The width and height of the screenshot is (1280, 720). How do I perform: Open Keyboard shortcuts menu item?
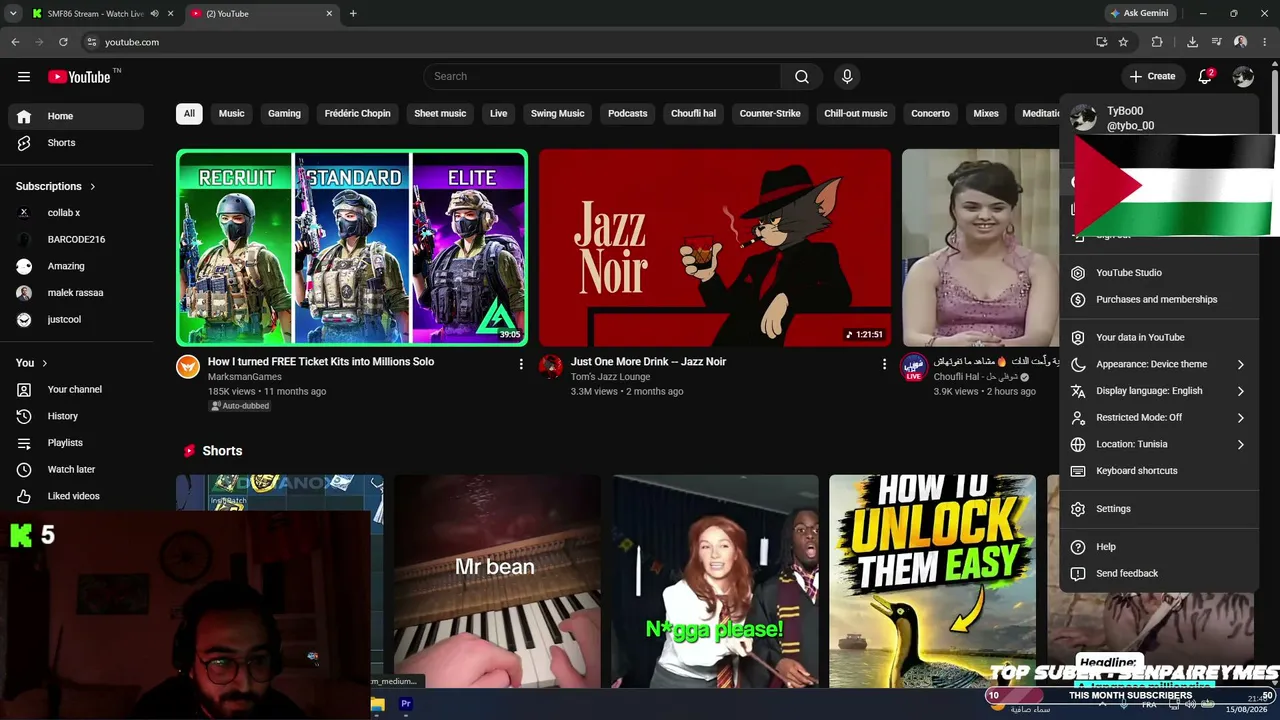click(1158, 471)
